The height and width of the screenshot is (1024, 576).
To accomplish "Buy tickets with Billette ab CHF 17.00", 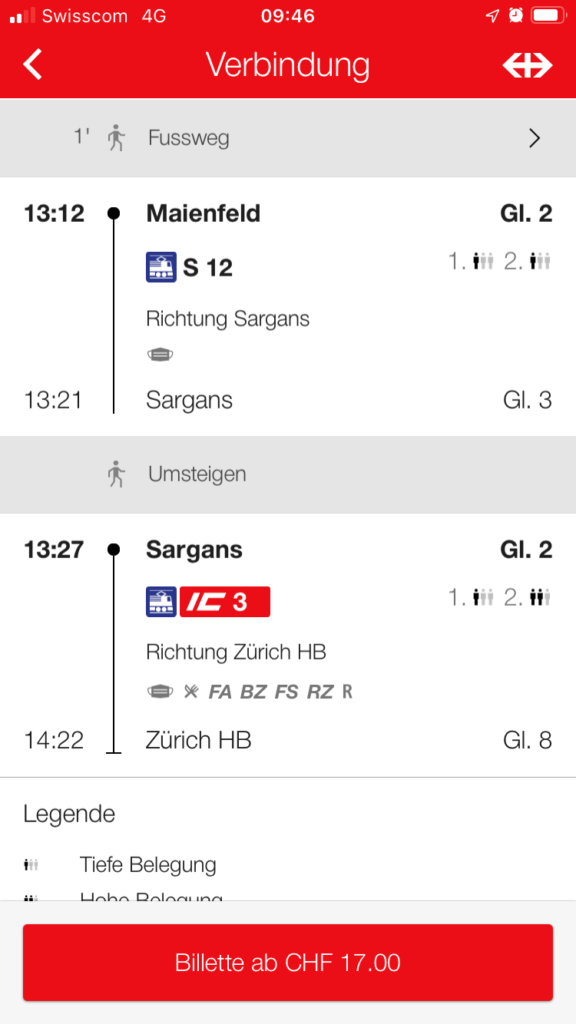I will (x=288, y=963).
